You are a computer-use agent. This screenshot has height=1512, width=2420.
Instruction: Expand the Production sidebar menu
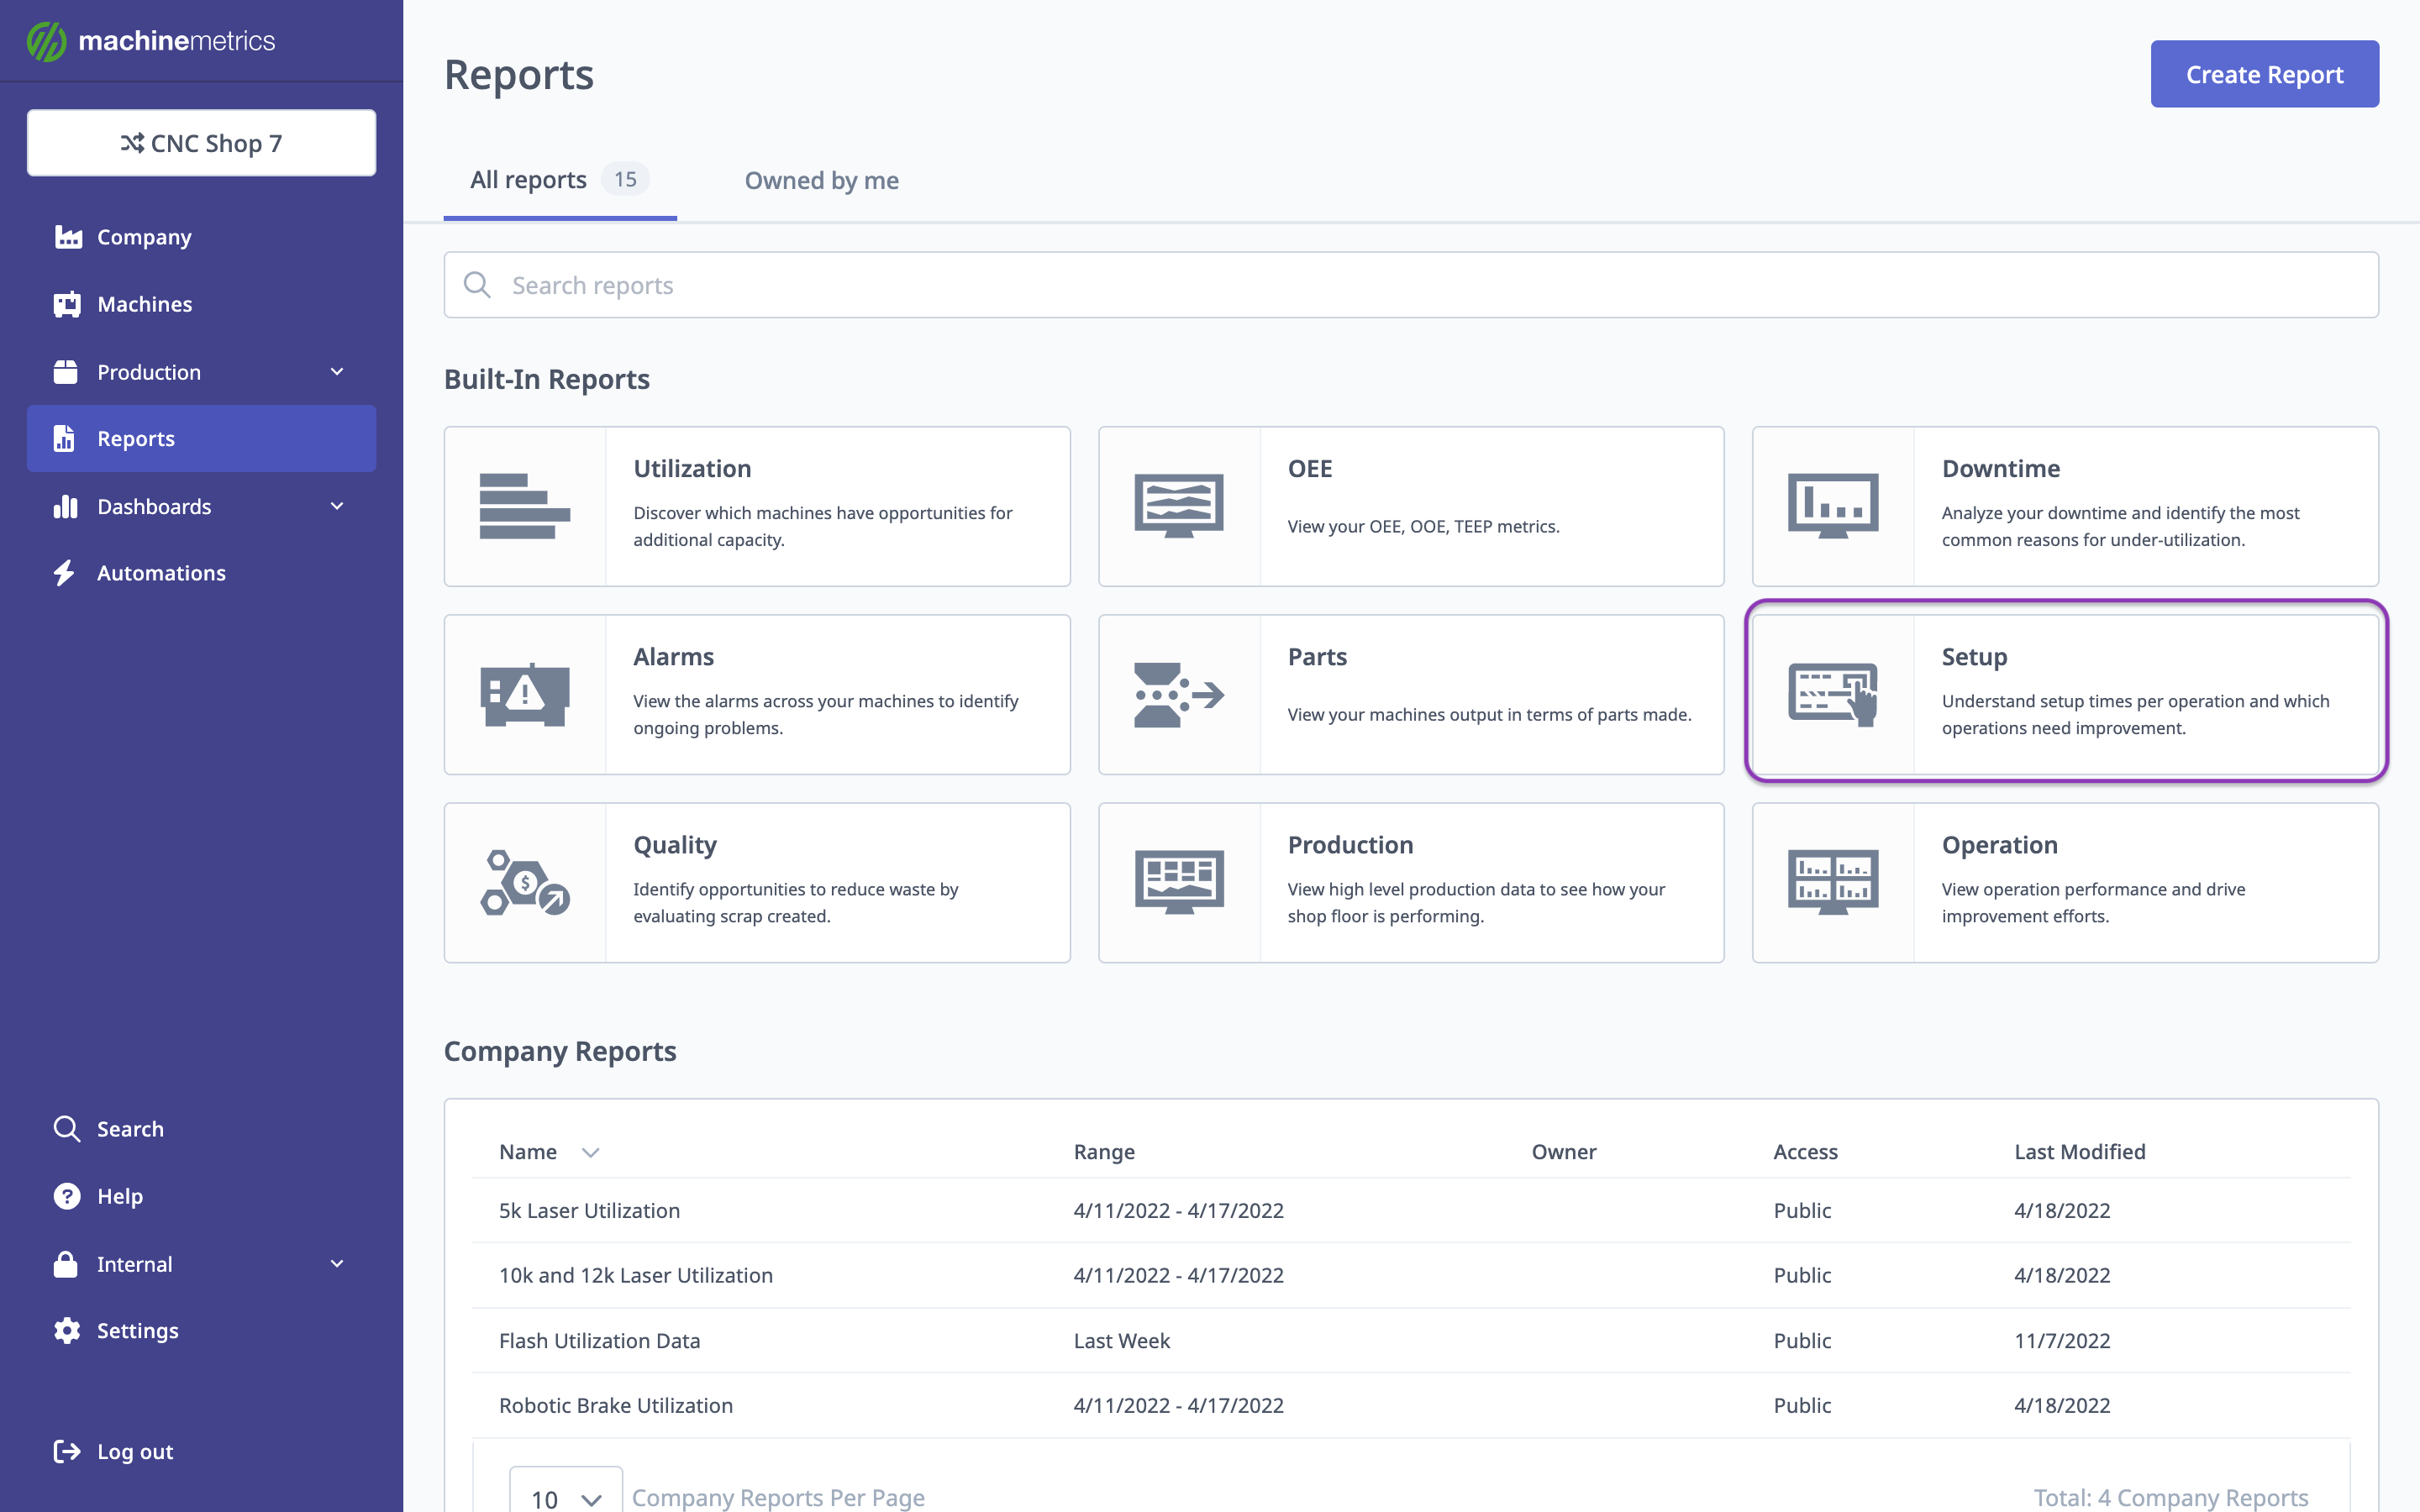click(337, 371)
